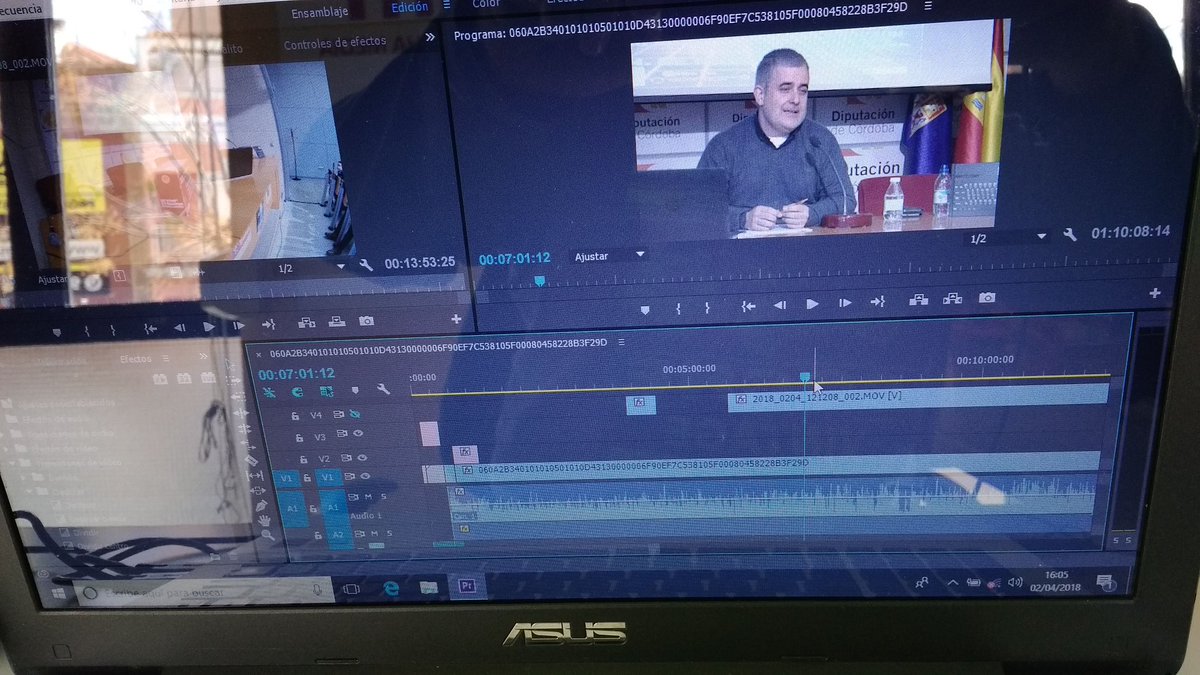Viewport: 1200px width, 675px height.
Task: Open File Explorer from taskbar
Action: (x=429, y=588)
